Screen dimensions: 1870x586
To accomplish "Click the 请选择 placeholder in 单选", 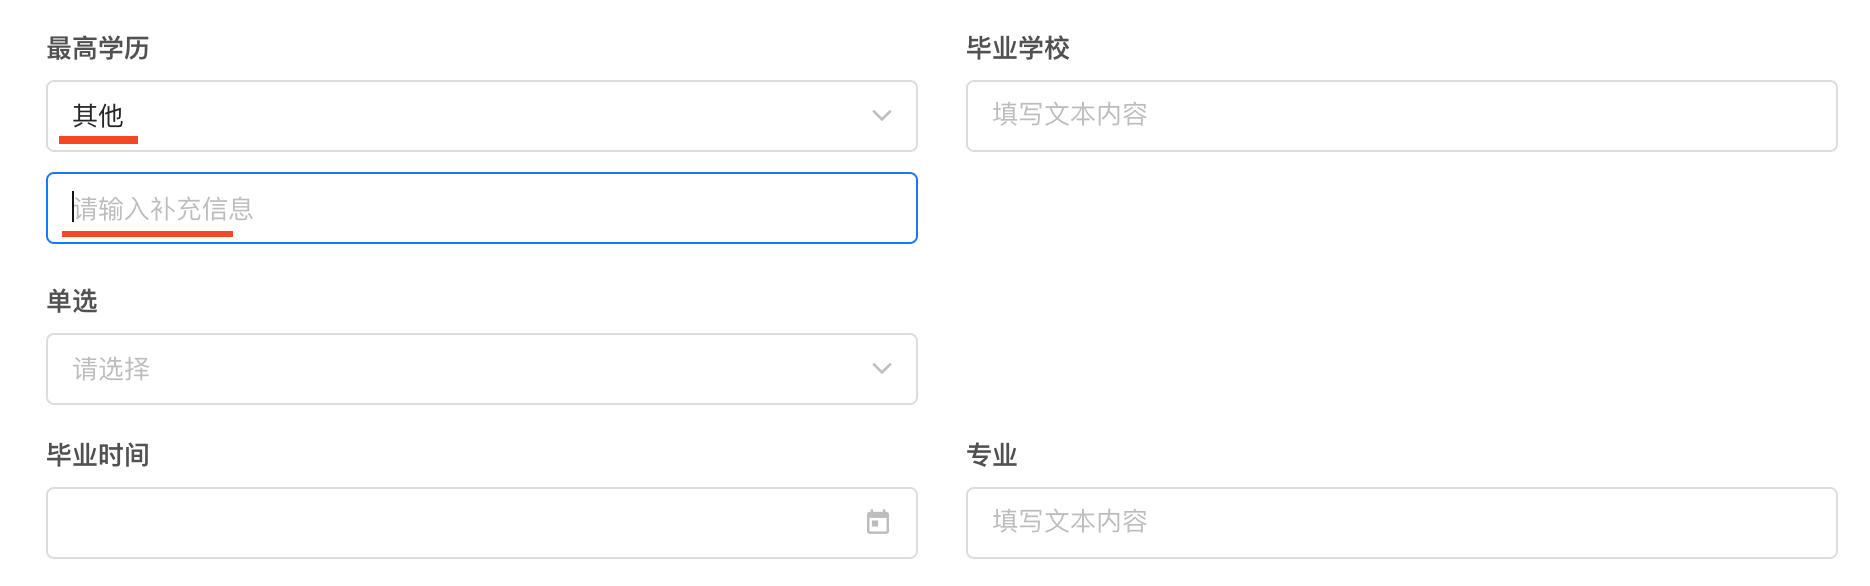I will click(x=111, y=369).
